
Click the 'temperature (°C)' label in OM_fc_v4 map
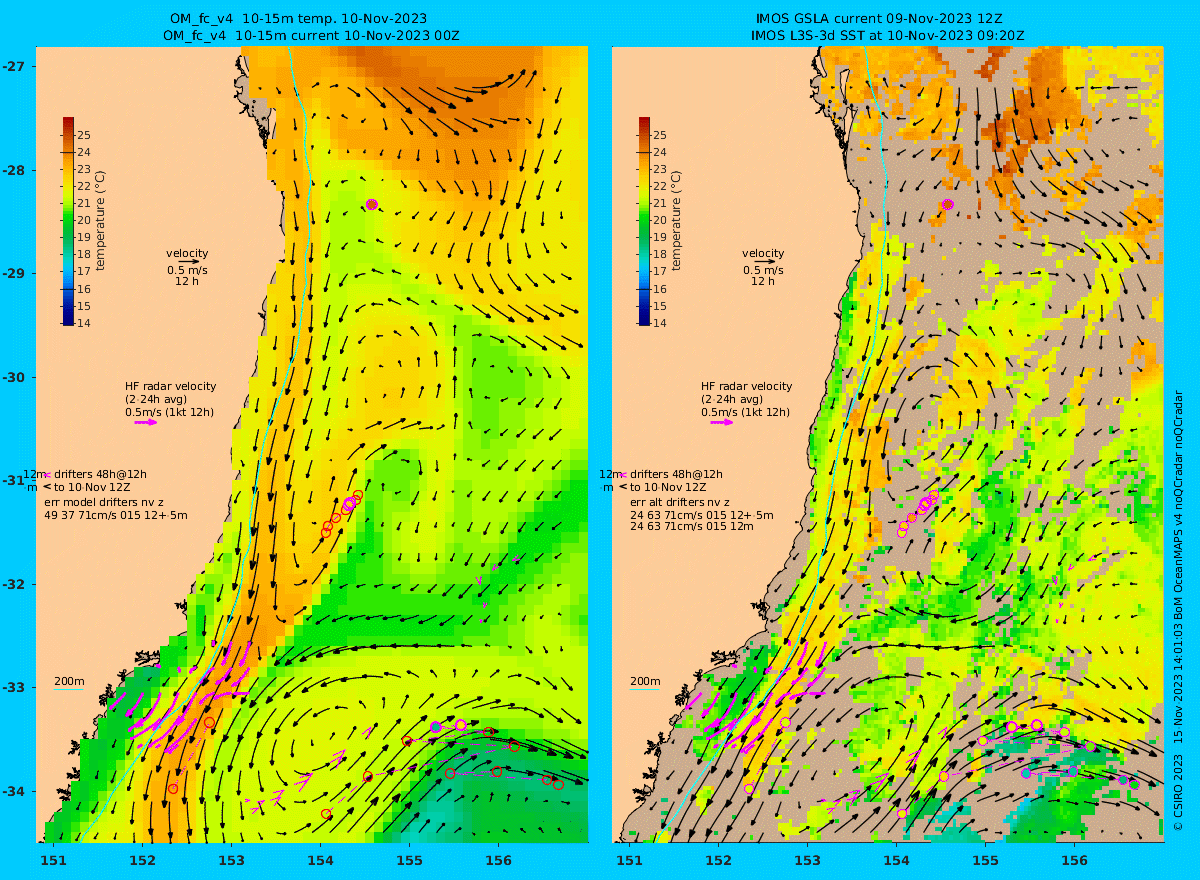point(101,220)
